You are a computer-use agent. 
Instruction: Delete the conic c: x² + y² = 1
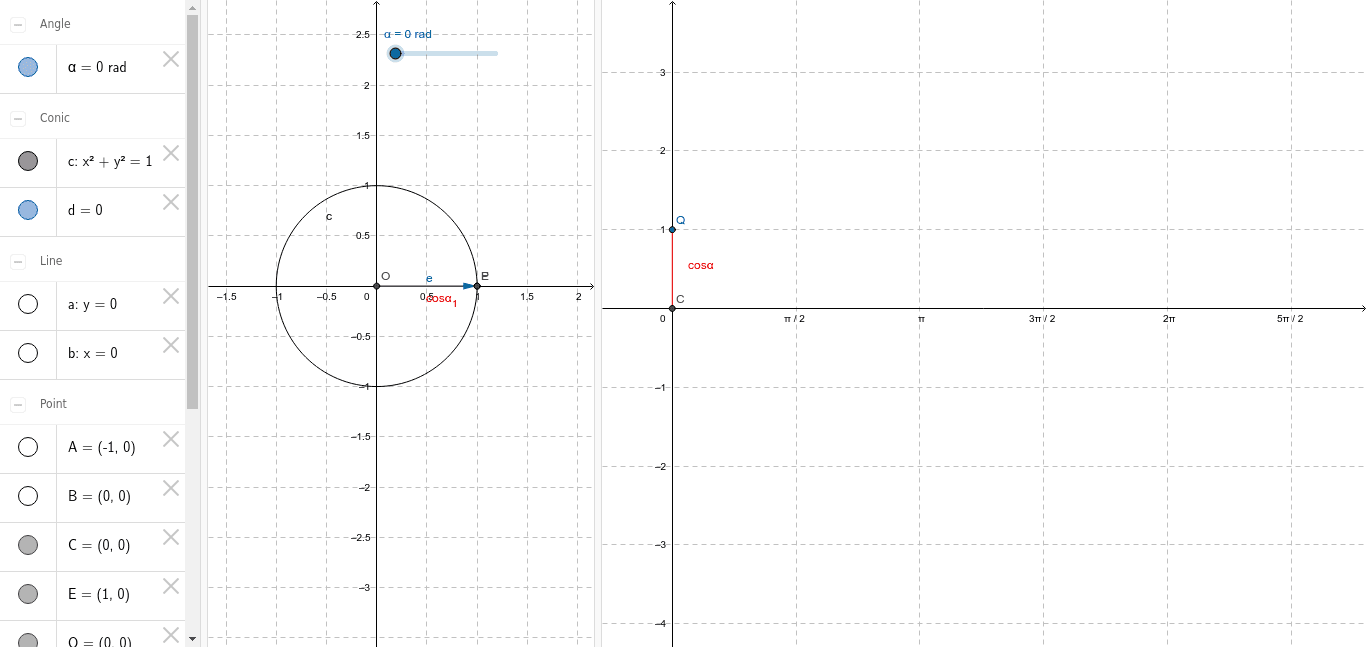click(170, 153)
